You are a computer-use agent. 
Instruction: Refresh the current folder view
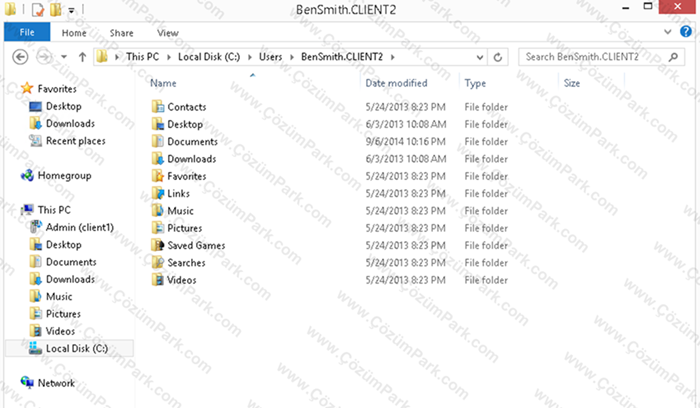pos(498,57)
